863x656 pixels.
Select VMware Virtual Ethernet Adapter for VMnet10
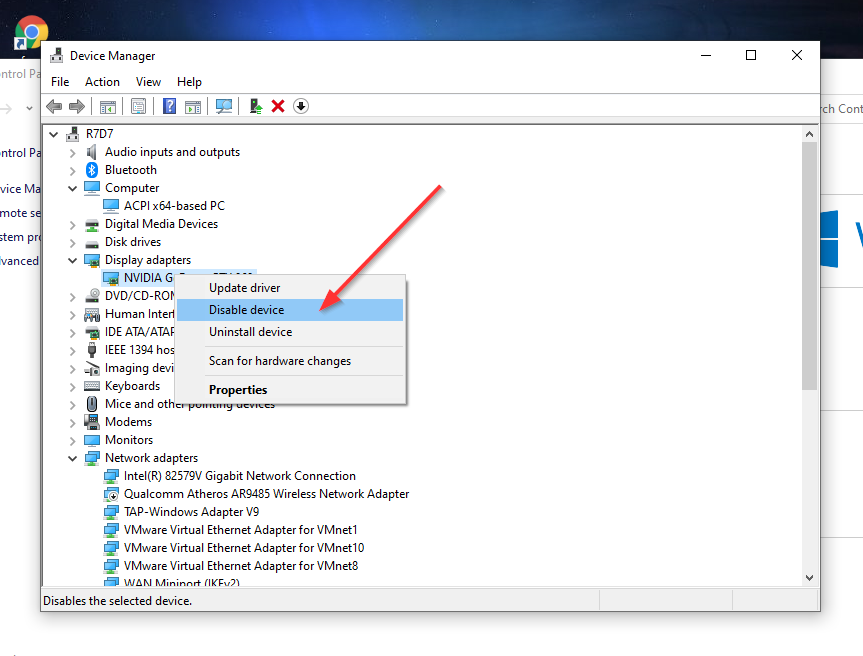244,548
